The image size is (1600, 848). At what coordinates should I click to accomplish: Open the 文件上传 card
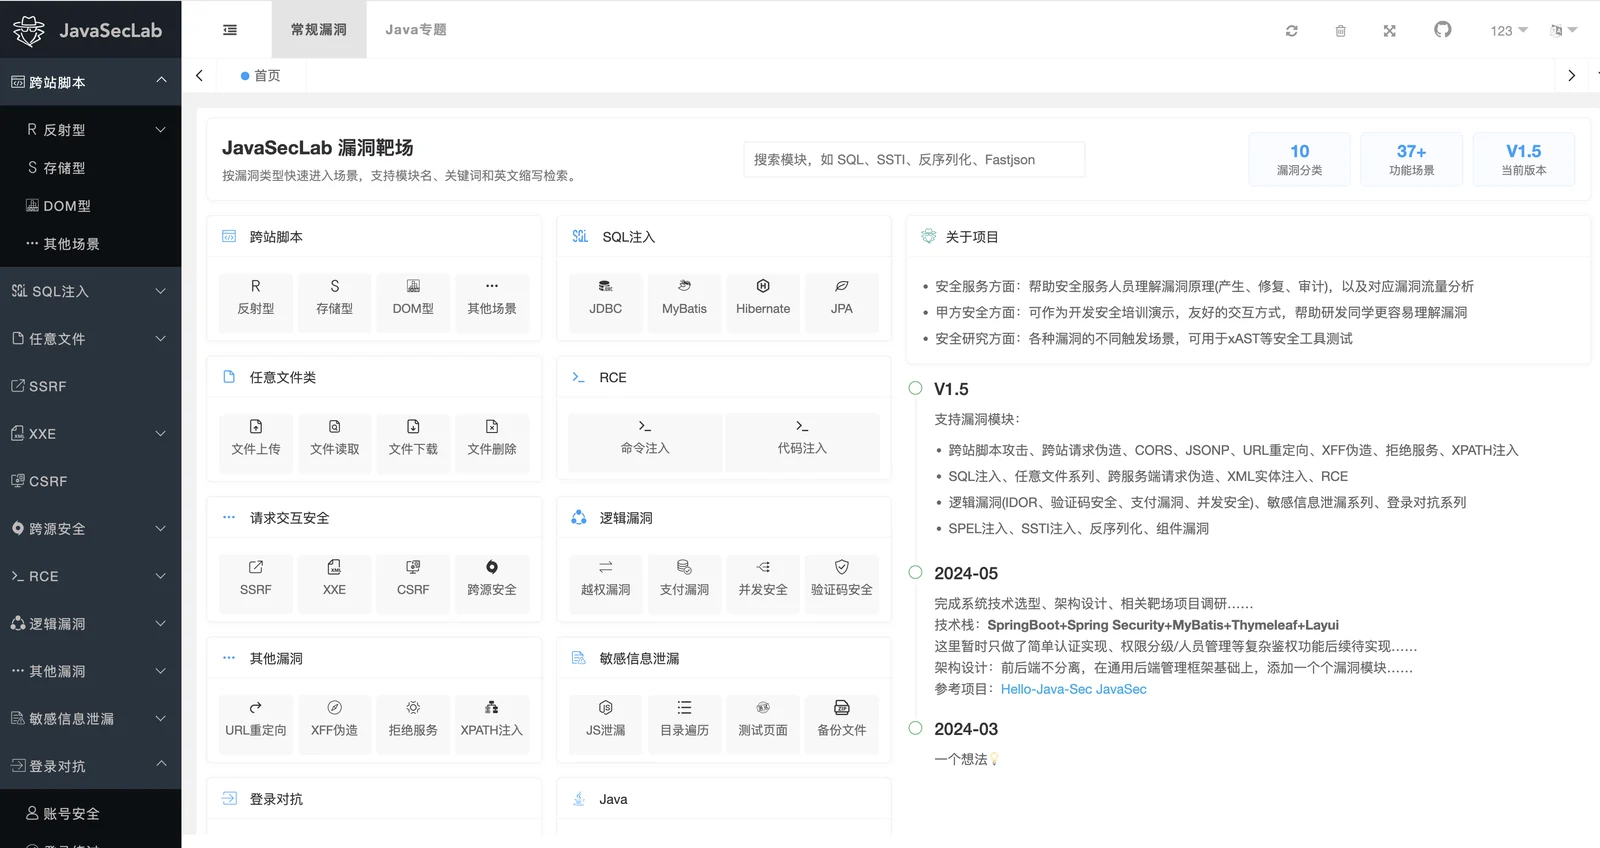pos(256,442)
